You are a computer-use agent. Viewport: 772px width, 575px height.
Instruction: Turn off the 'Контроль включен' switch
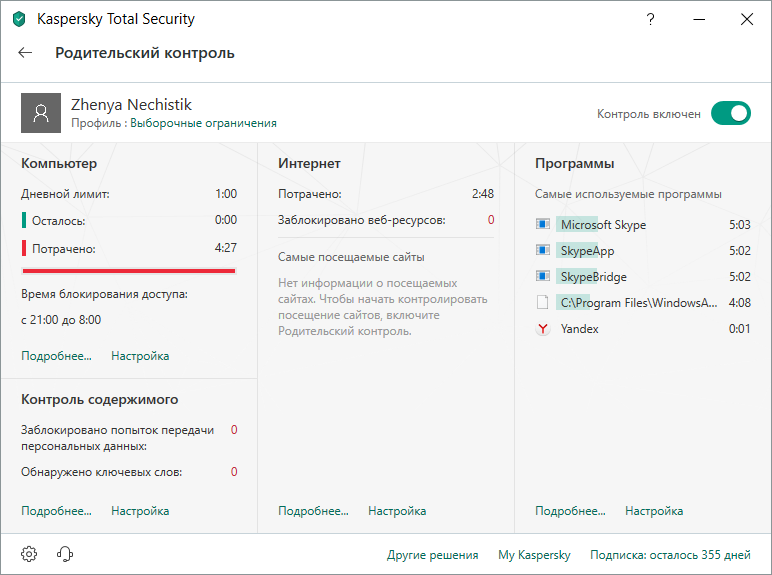pos(730,114)
